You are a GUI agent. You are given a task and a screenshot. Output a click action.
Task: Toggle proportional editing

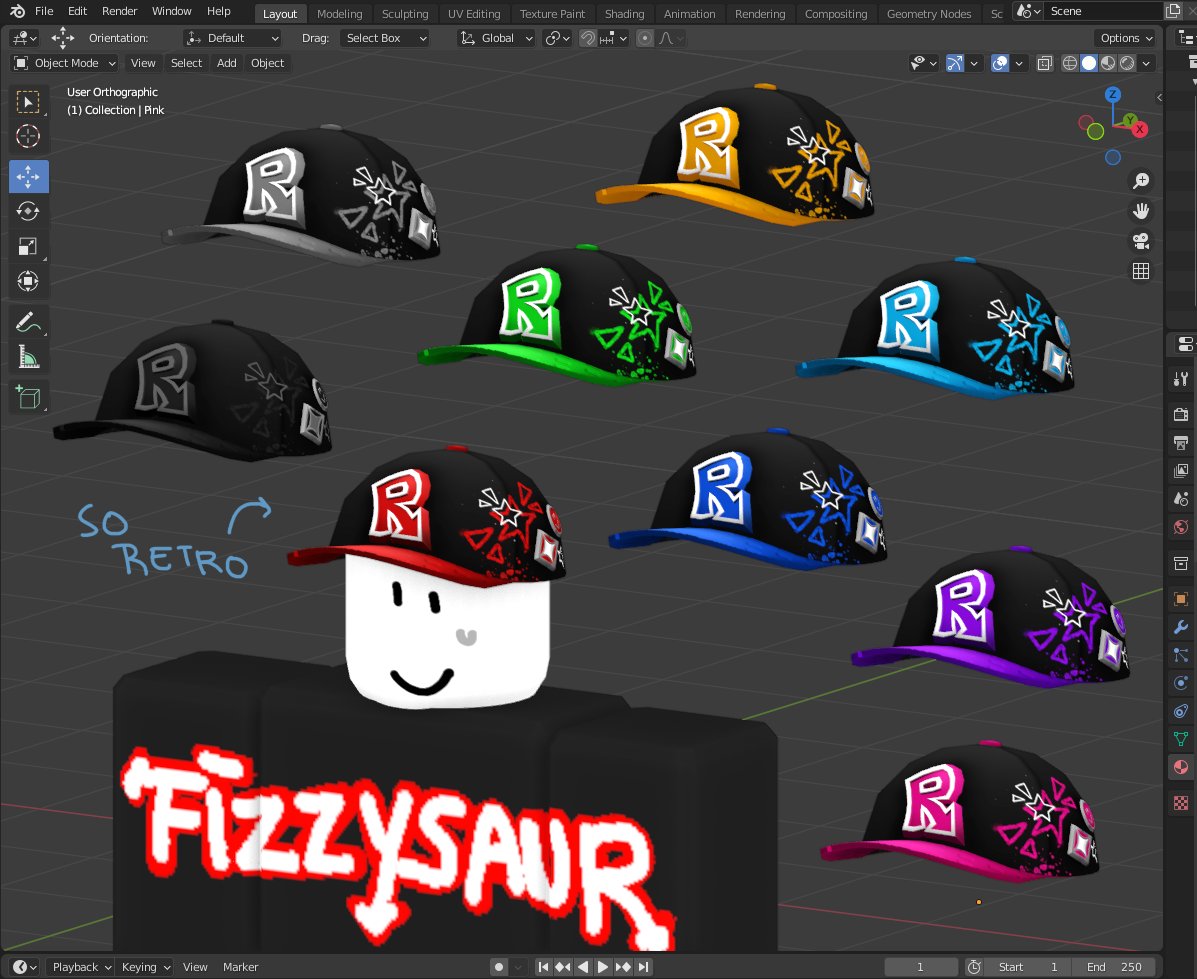click(x=645, y=38)
